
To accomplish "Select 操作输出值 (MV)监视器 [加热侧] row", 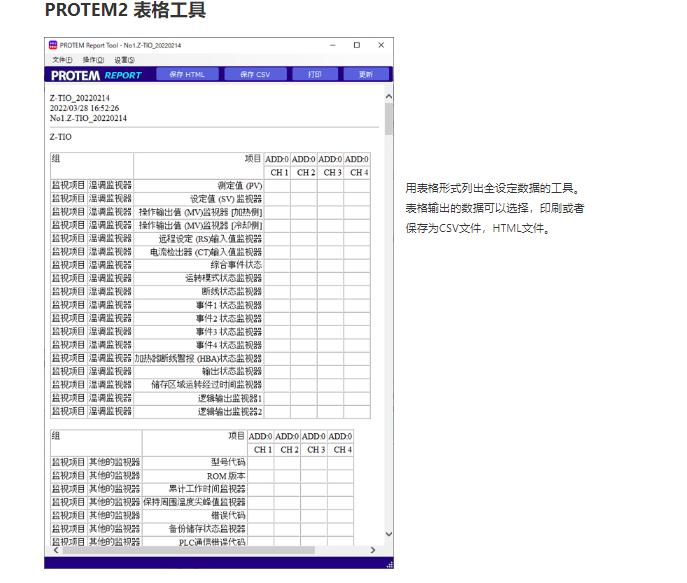I will [x=210, y=212].
